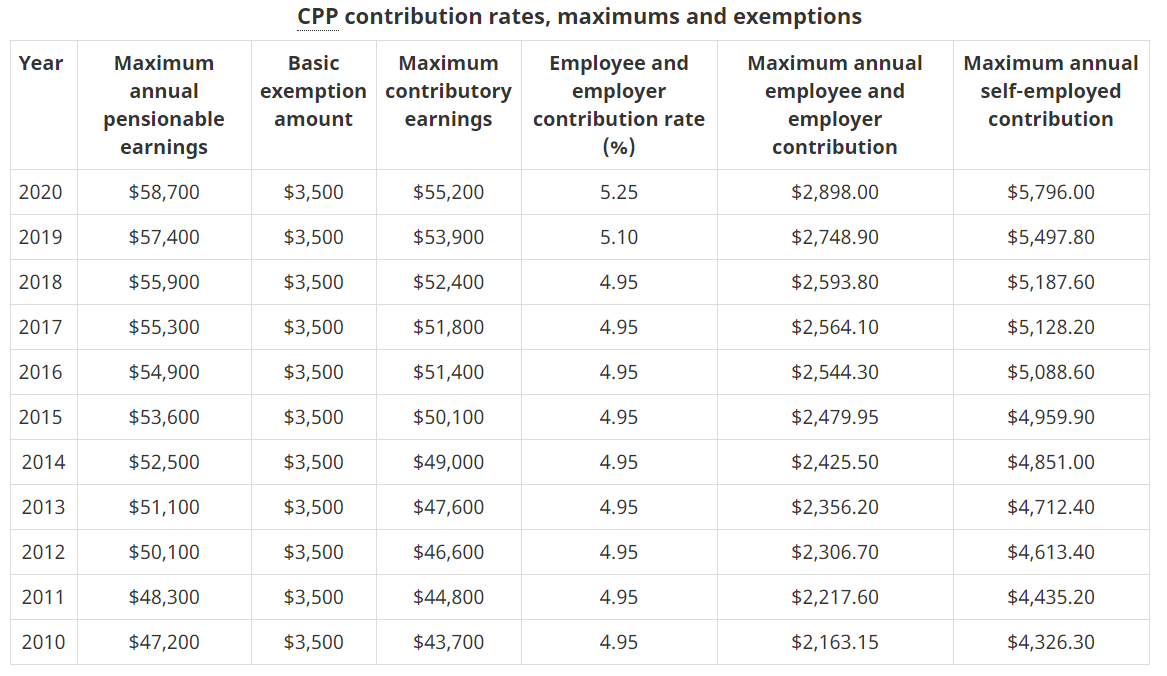Click the $2,564.10 employee contribution cell

(835, 327)
